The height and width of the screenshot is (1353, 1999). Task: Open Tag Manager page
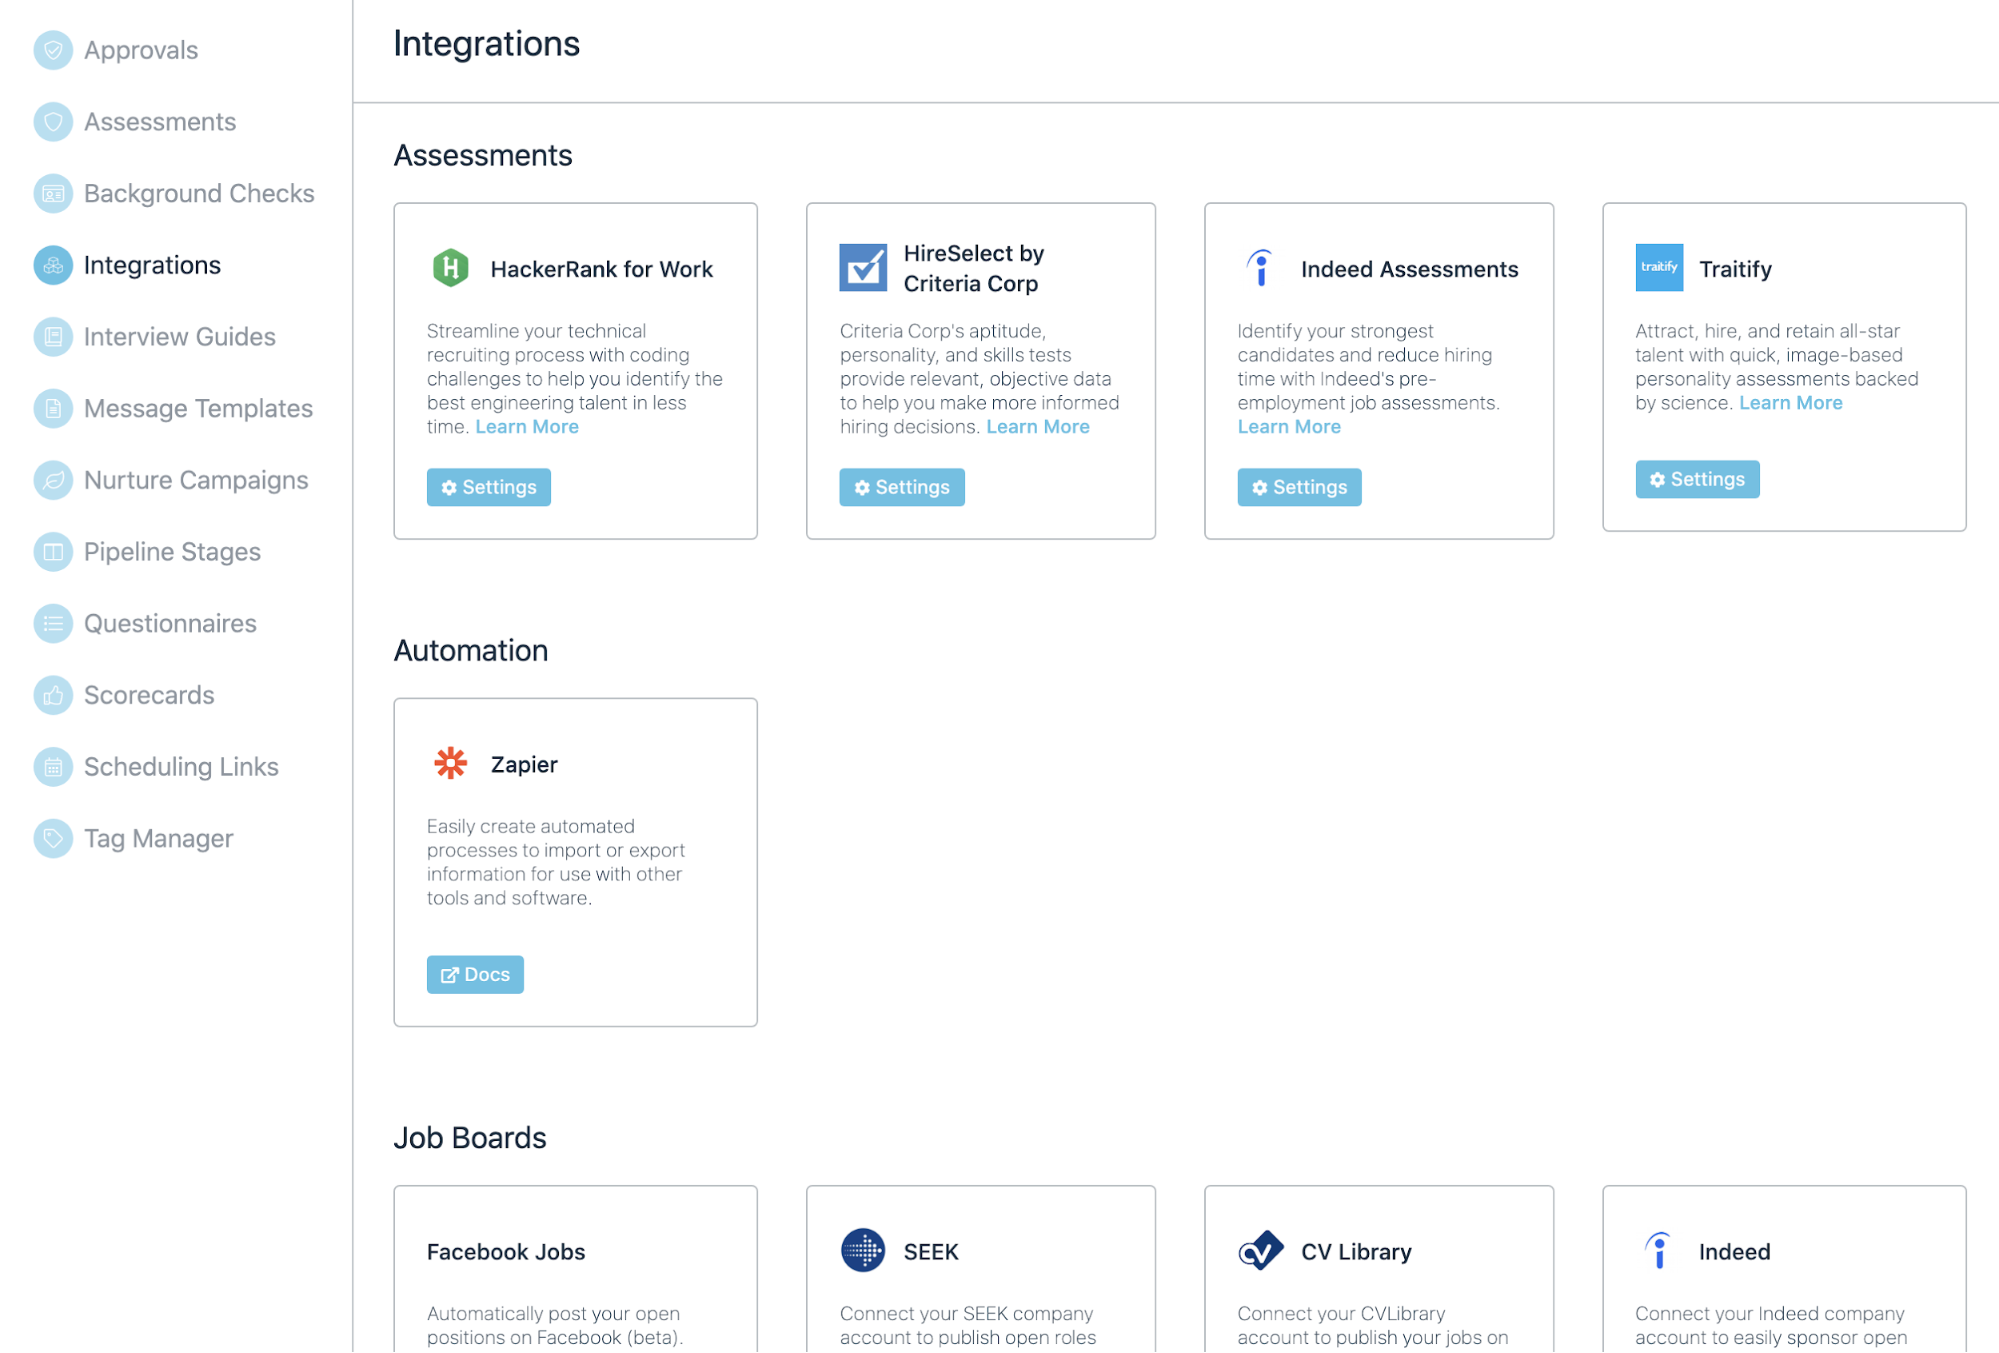pyautogui.click(x=158, y=838)
